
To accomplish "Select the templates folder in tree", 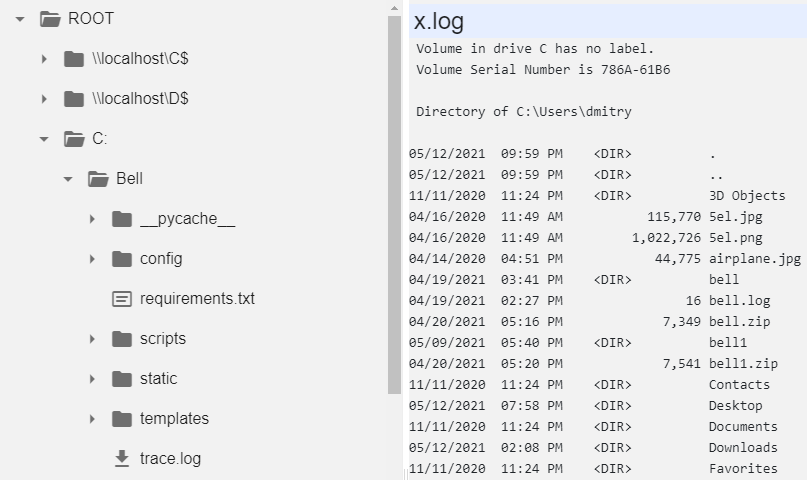I will click(174, 419).
